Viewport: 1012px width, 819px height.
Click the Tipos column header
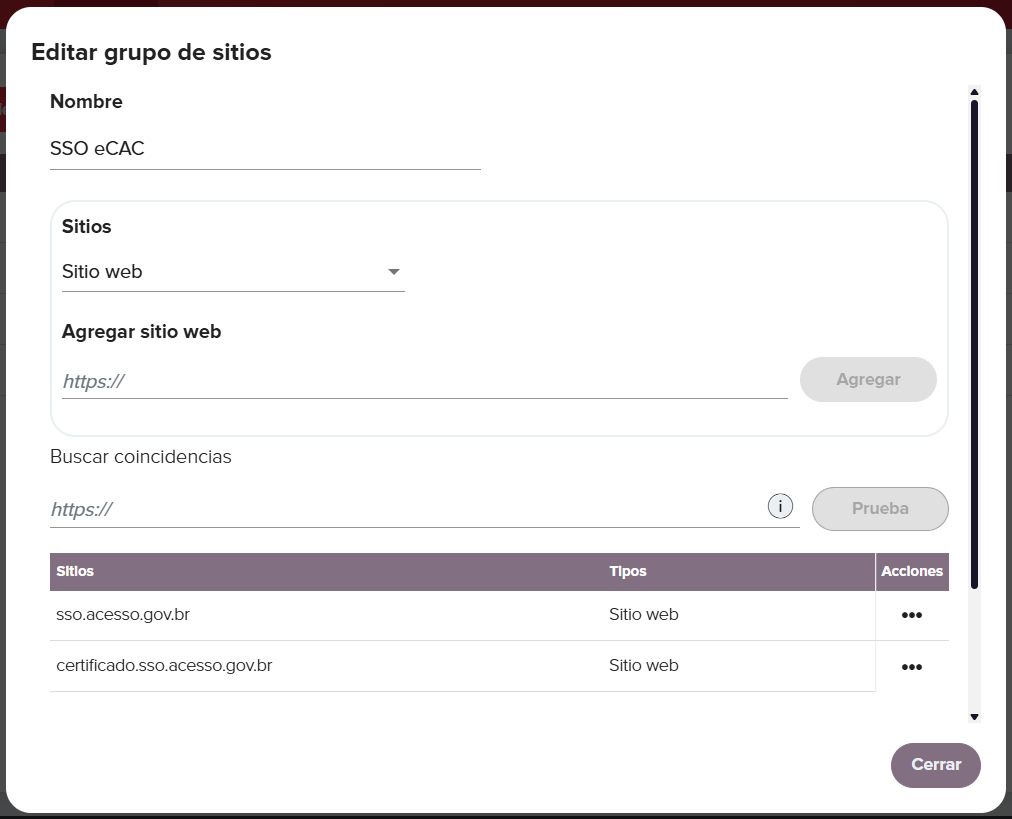(628, 571)
